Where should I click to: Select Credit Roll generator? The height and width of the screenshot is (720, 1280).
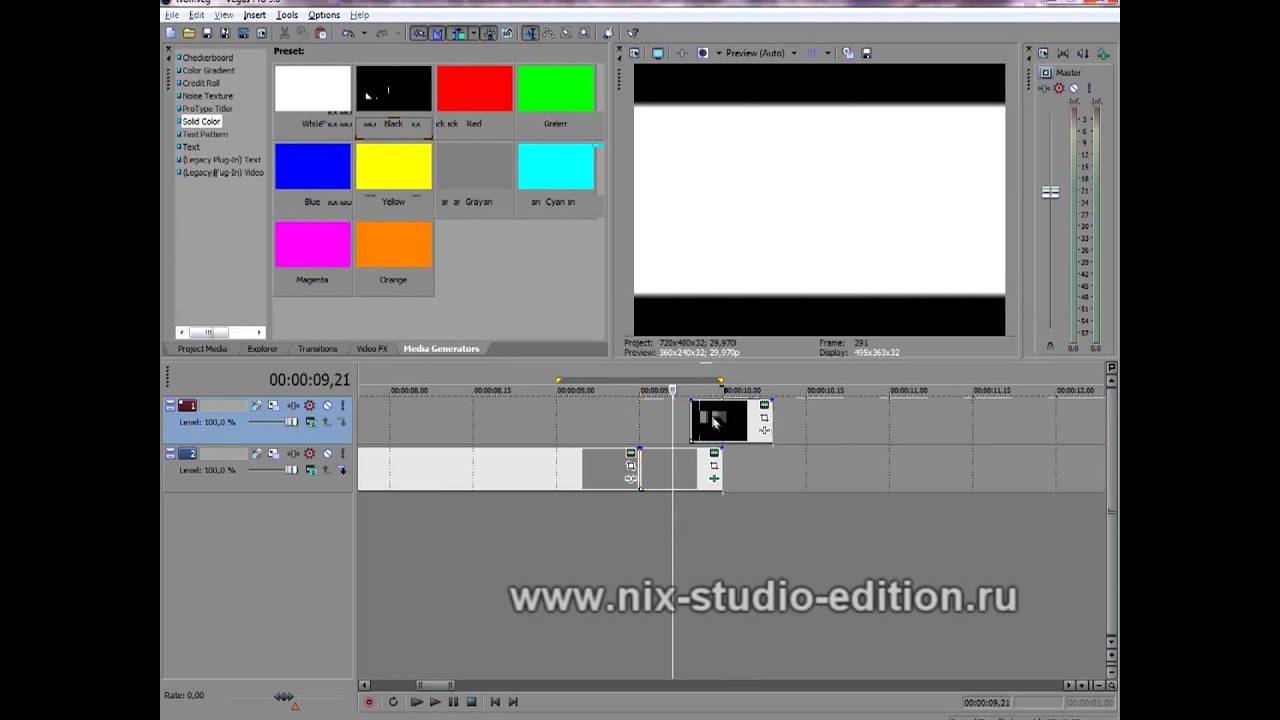tap(200, 83)
